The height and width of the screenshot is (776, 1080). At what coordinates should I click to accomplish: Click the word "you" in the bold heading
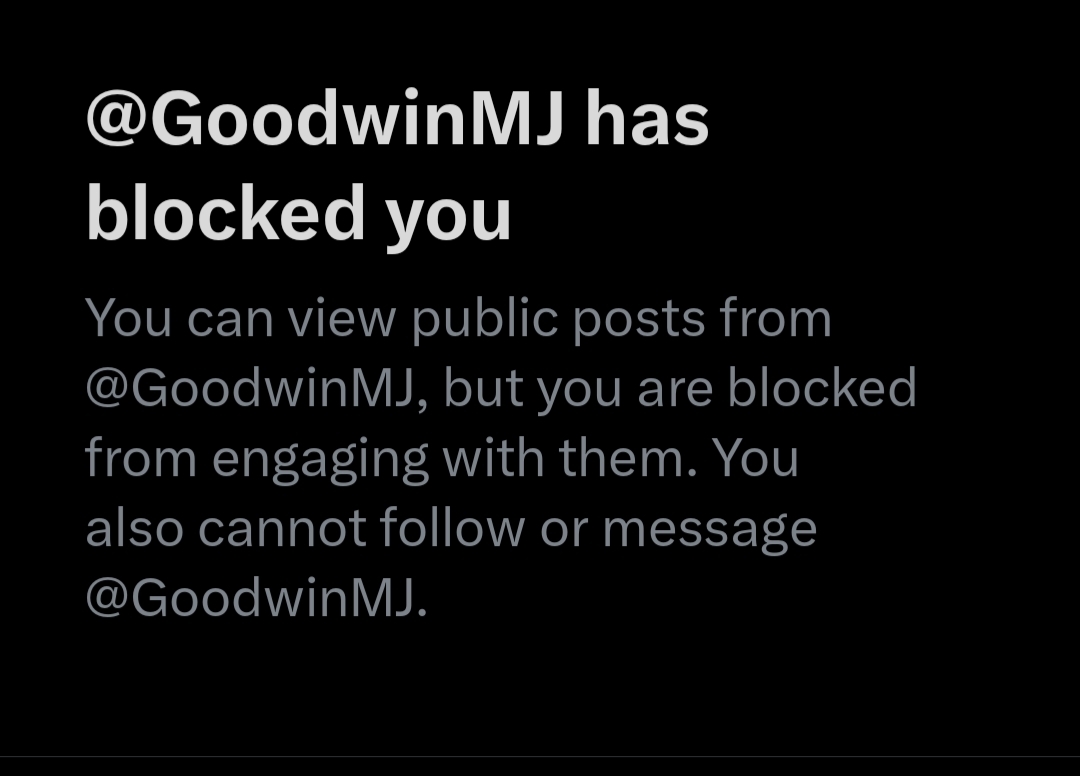coord(448,220)
